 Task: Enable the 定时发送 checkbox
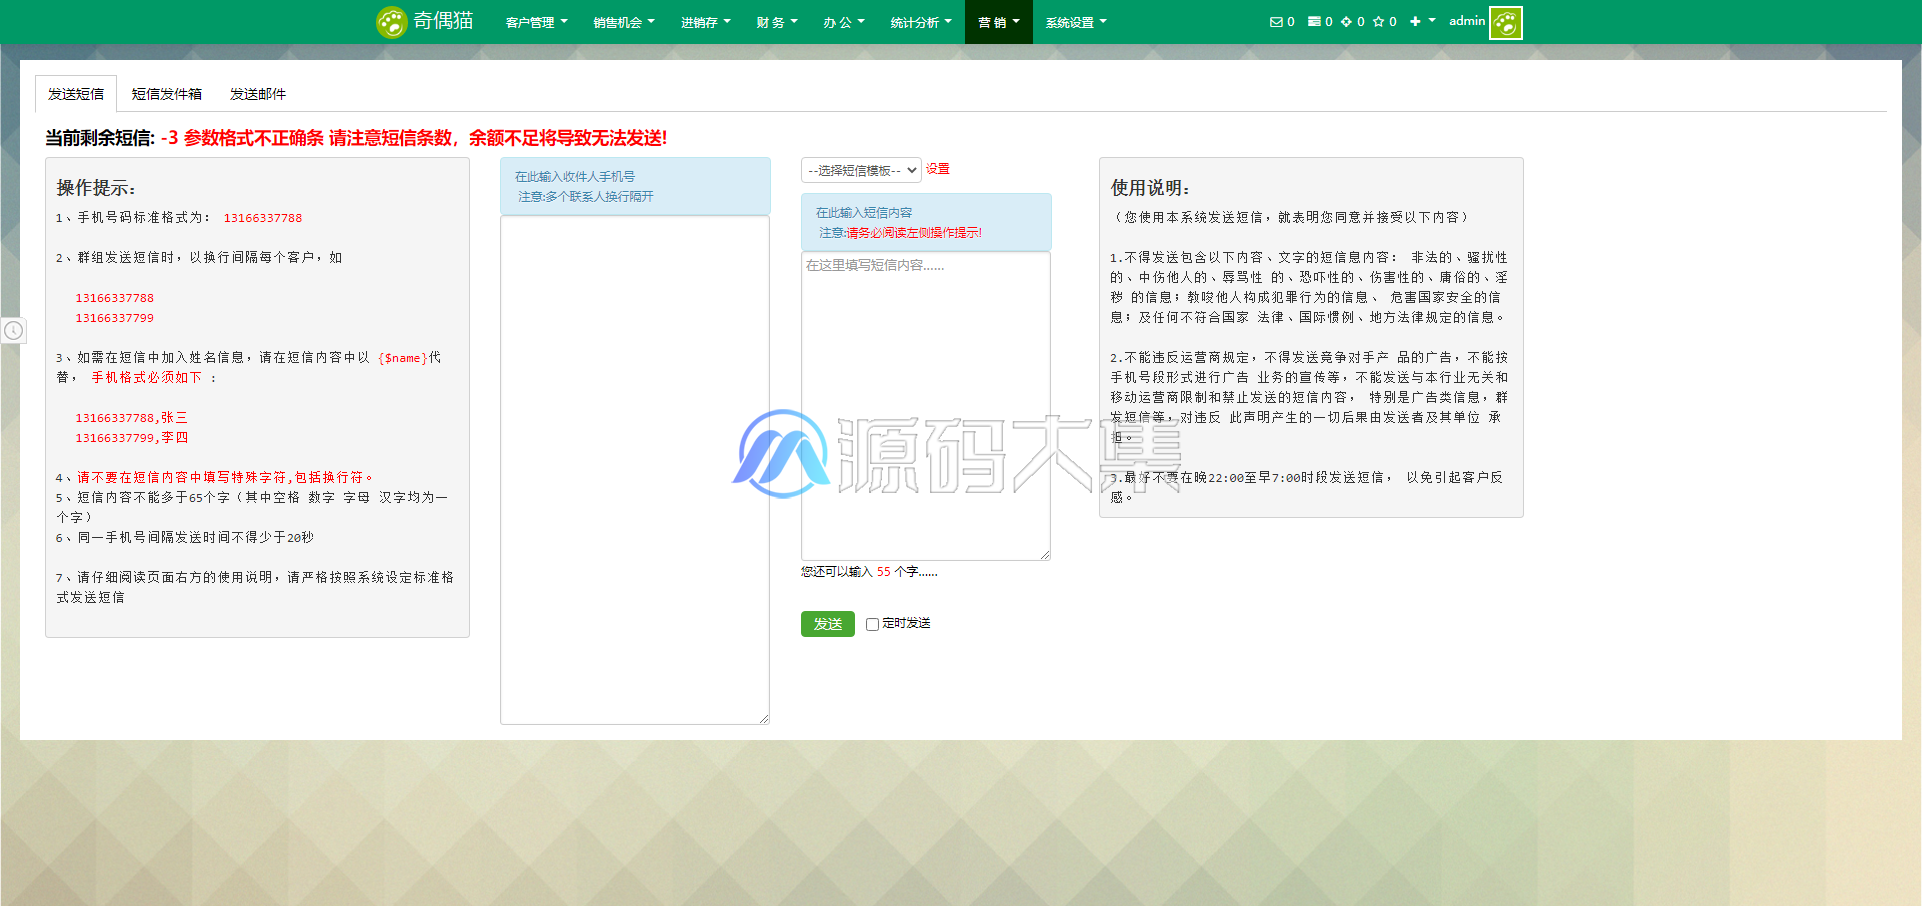pyautogui.click(x=872, y=624)
